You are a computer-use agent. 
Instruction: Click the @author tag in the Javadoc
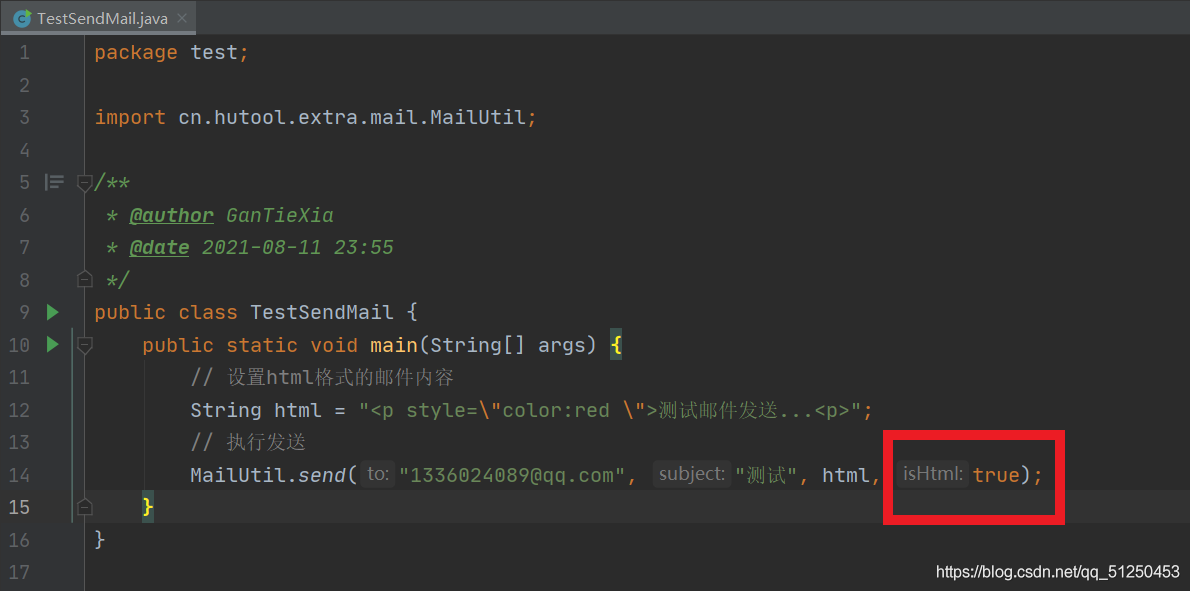[x=172, y=216]
